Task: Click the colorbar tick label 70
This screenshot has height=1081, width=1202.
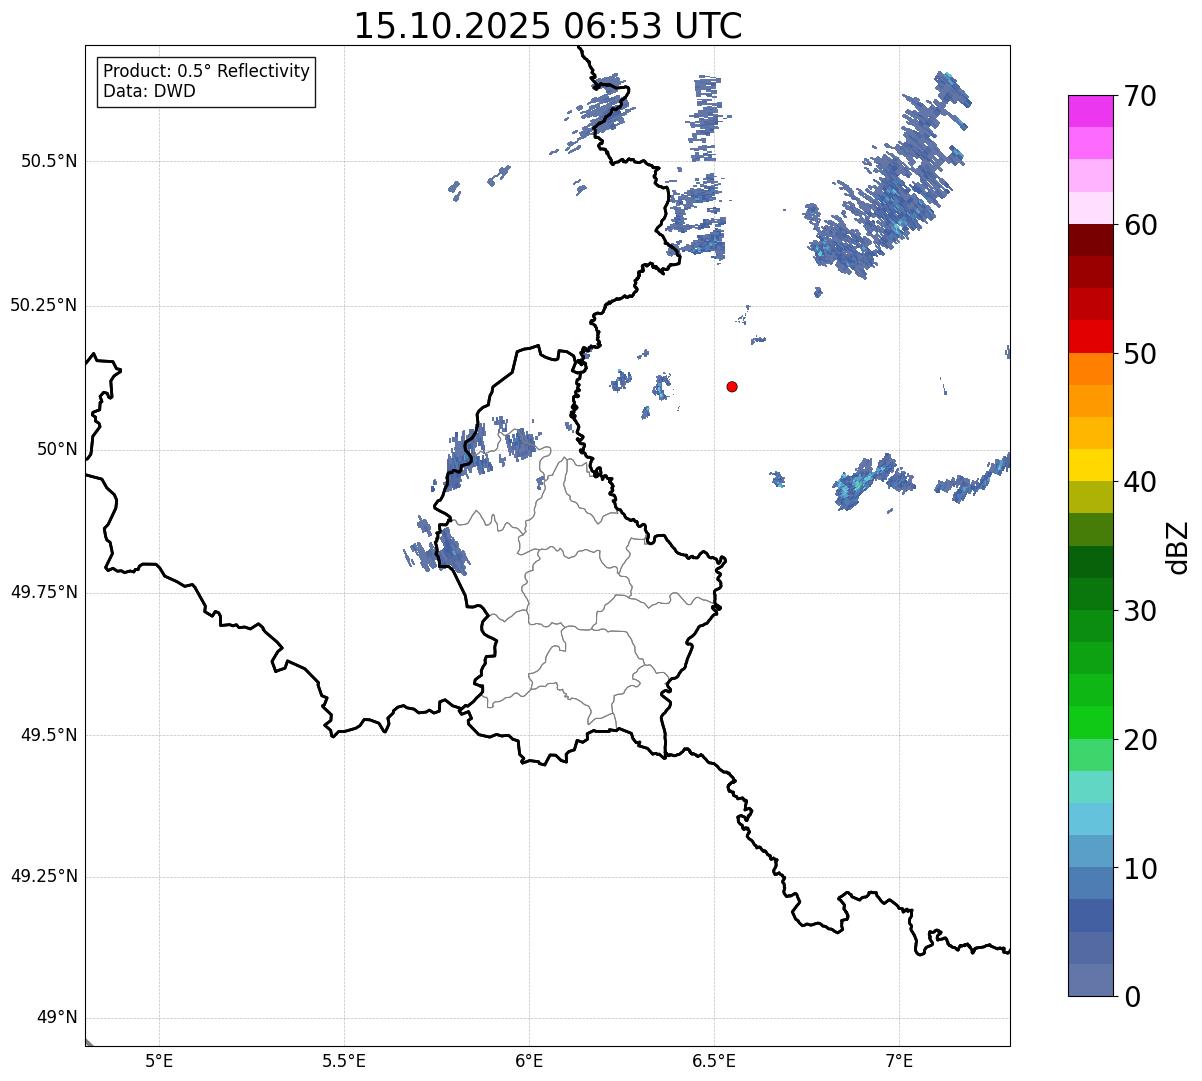Action: 1140,96
